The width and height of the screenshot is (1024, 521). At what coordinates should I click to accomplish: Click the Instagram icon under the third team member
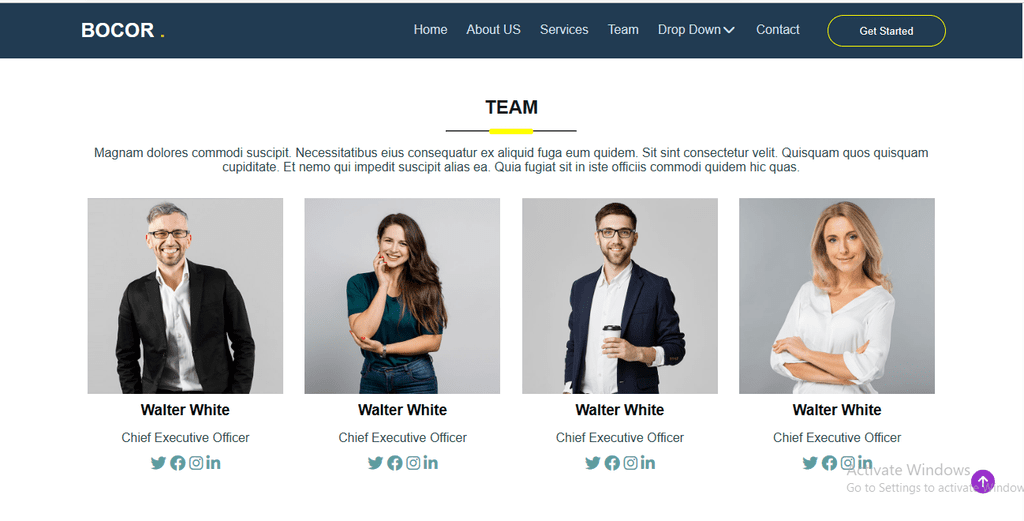pyautogui.click(x=630, y=463)
